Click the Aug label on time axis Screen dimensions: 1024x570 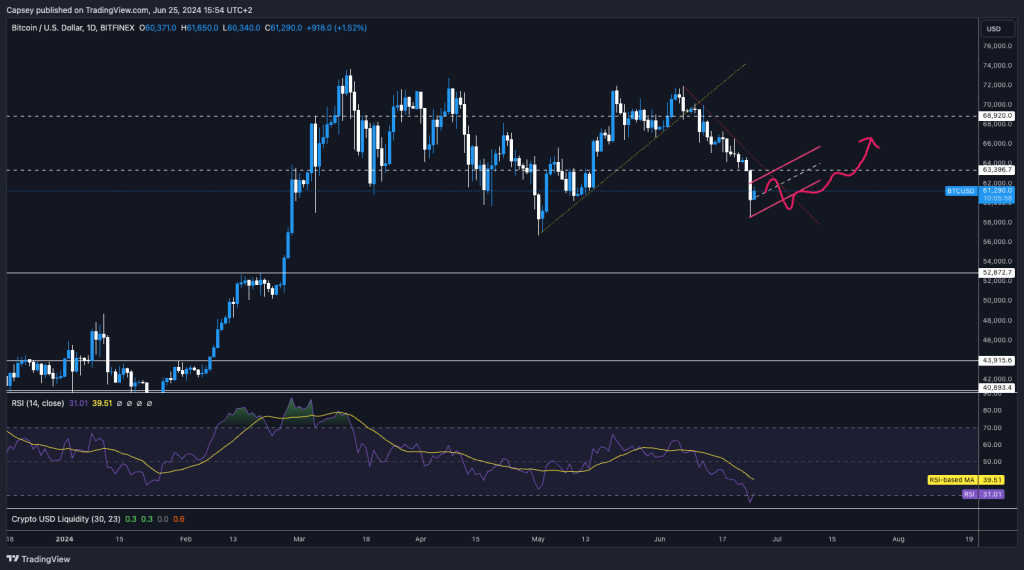point(899,539)
